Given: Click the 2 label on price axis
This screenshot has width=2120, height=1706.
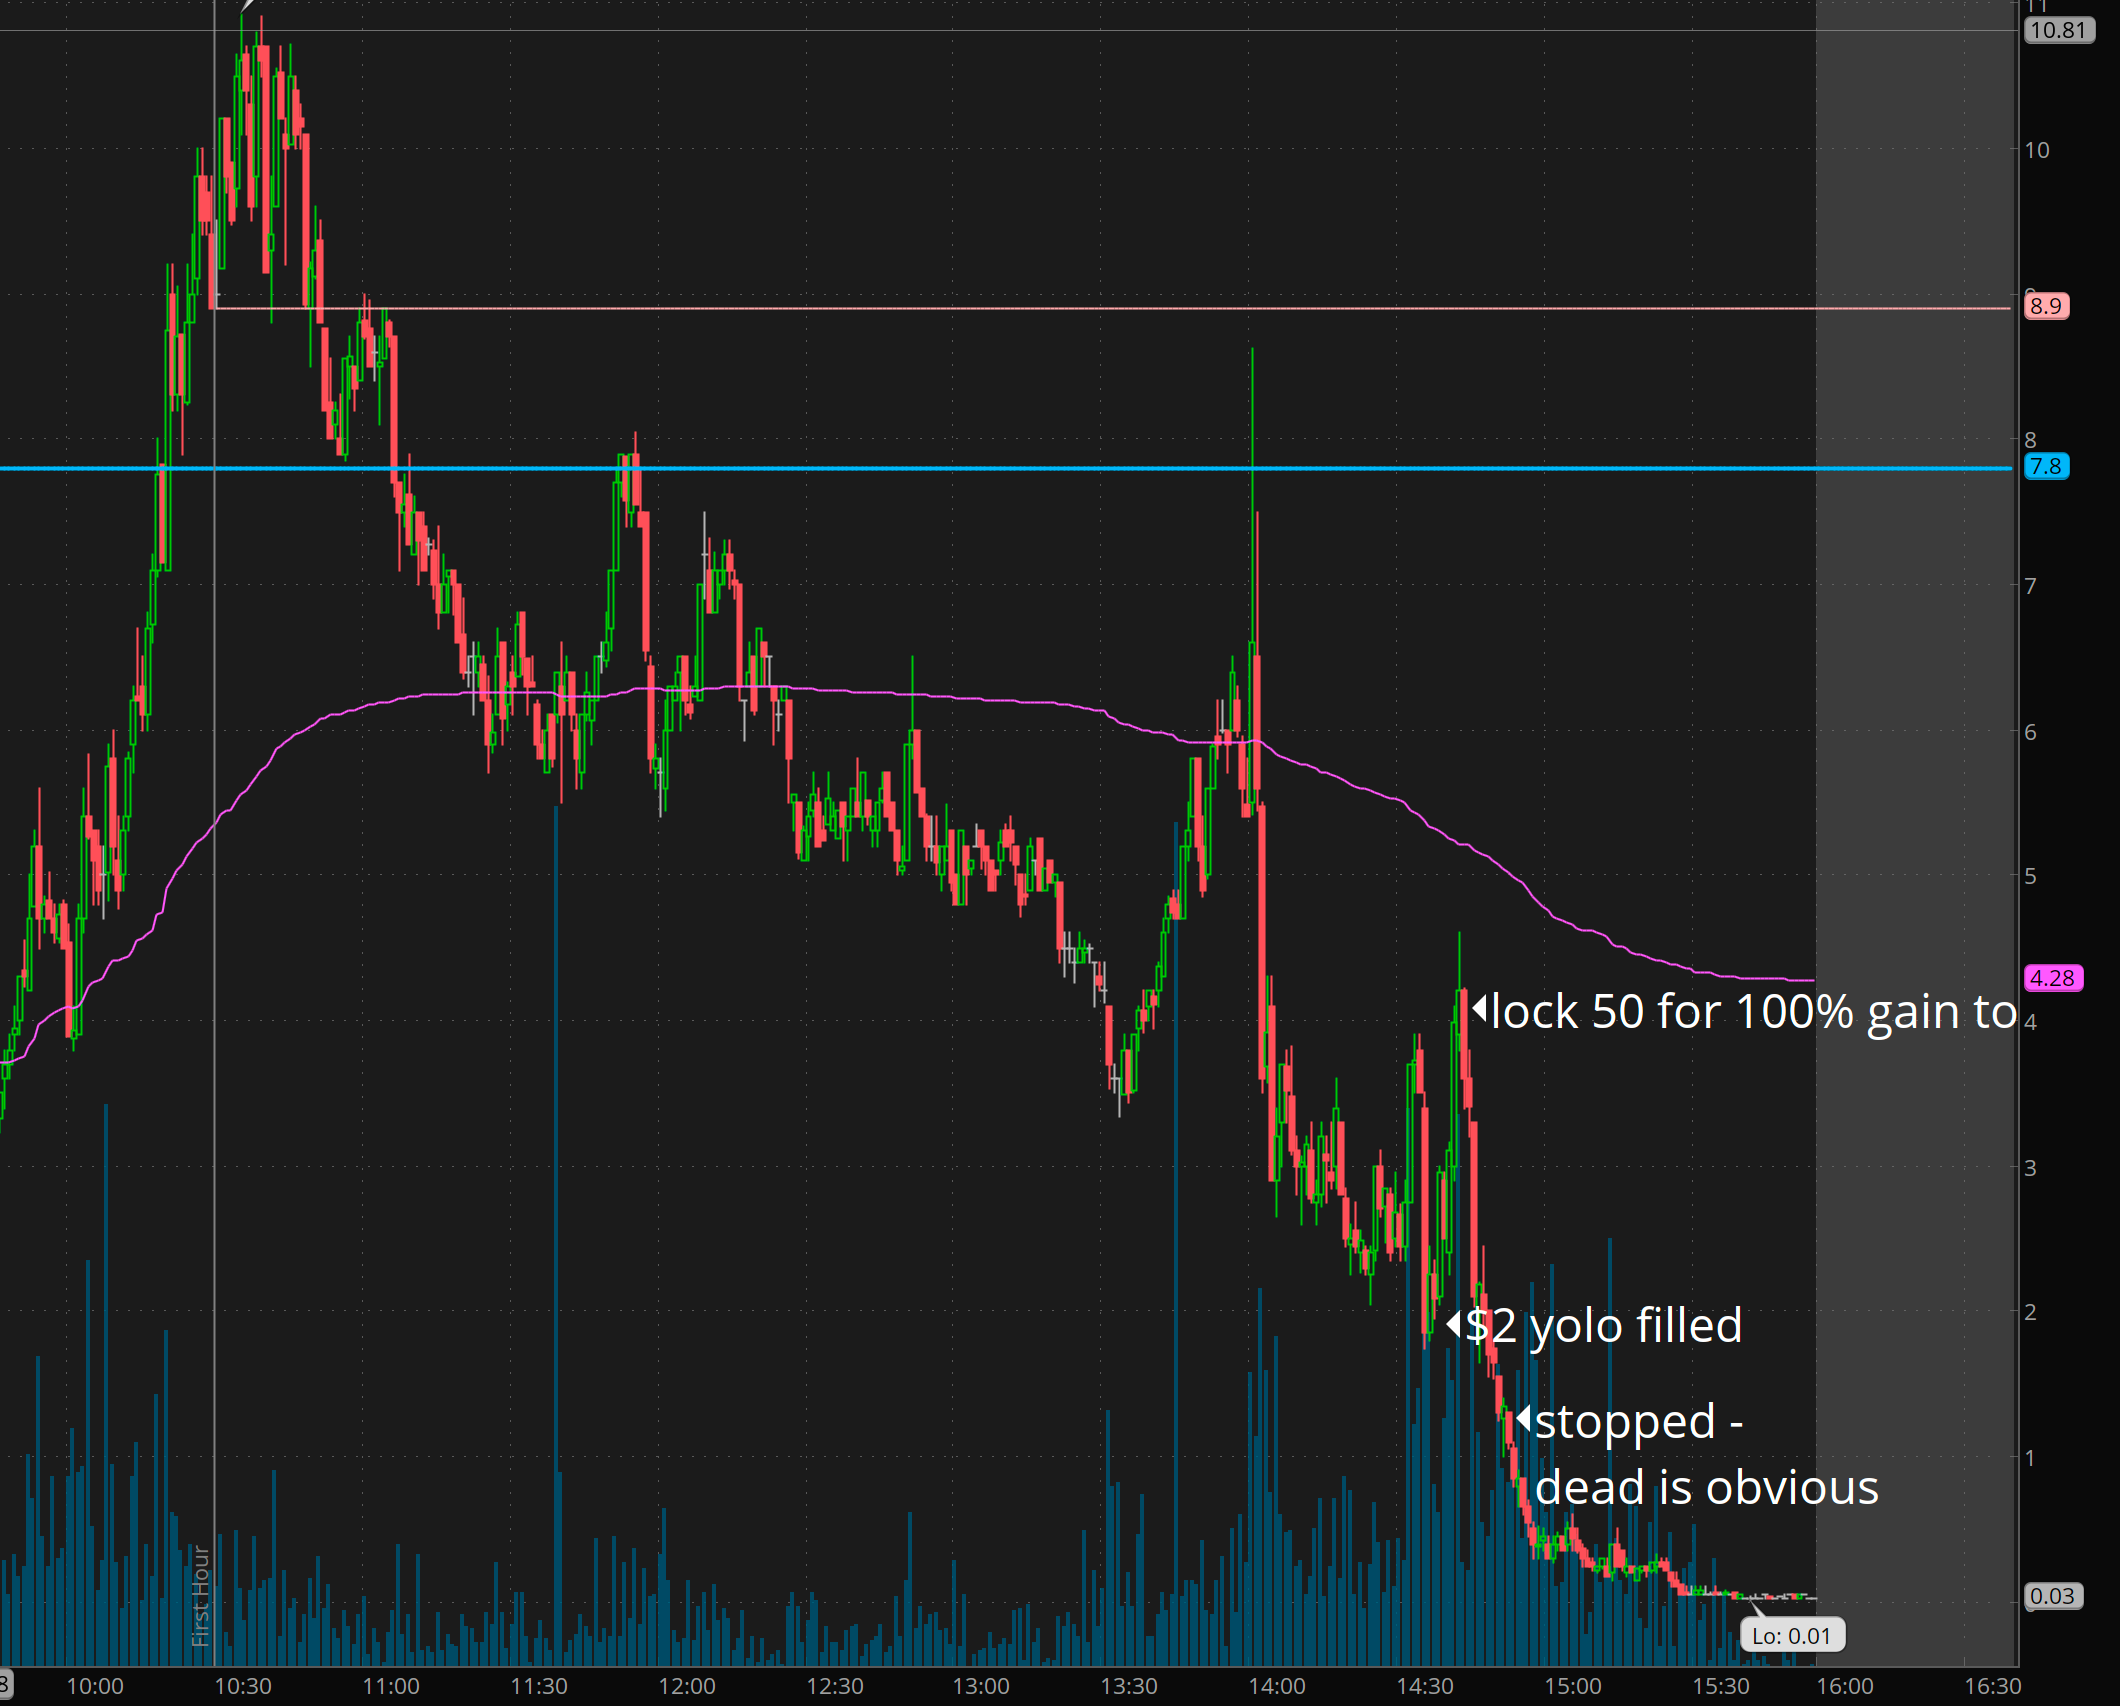Looking at the screenshot, I should pos(2030,1312).
